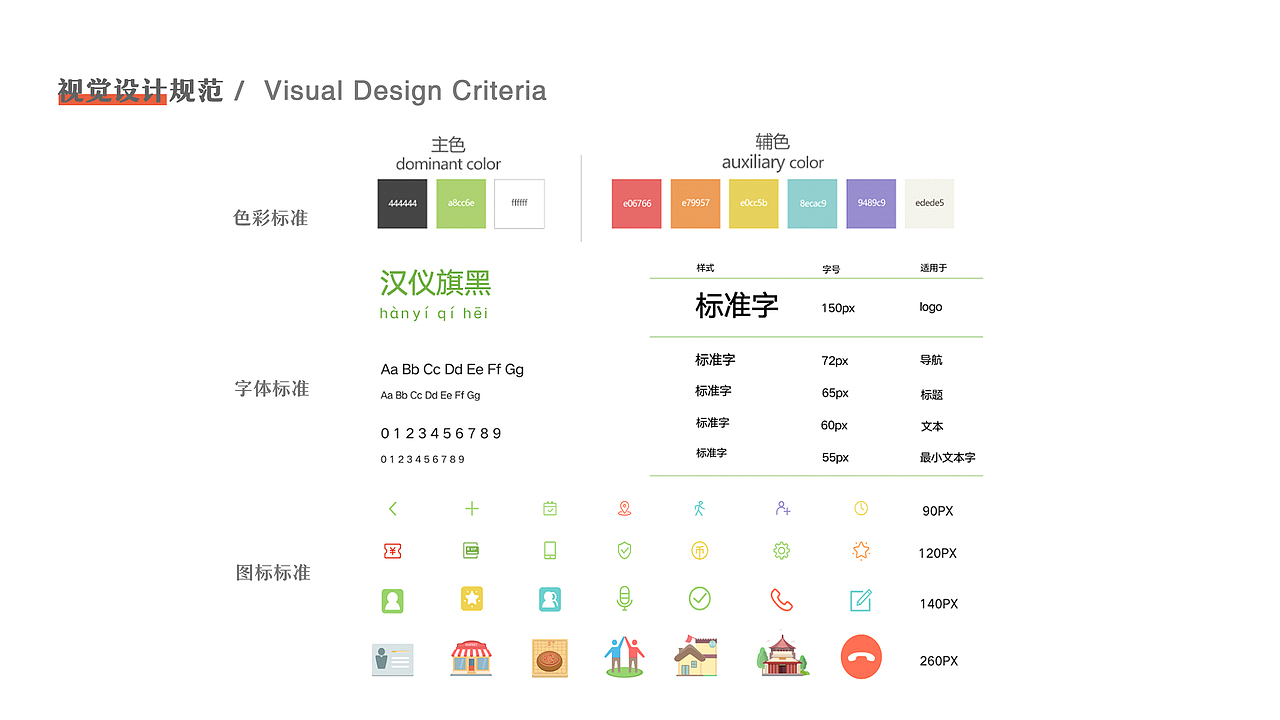Click the red telephone handset outline icon

coord(782,600)
